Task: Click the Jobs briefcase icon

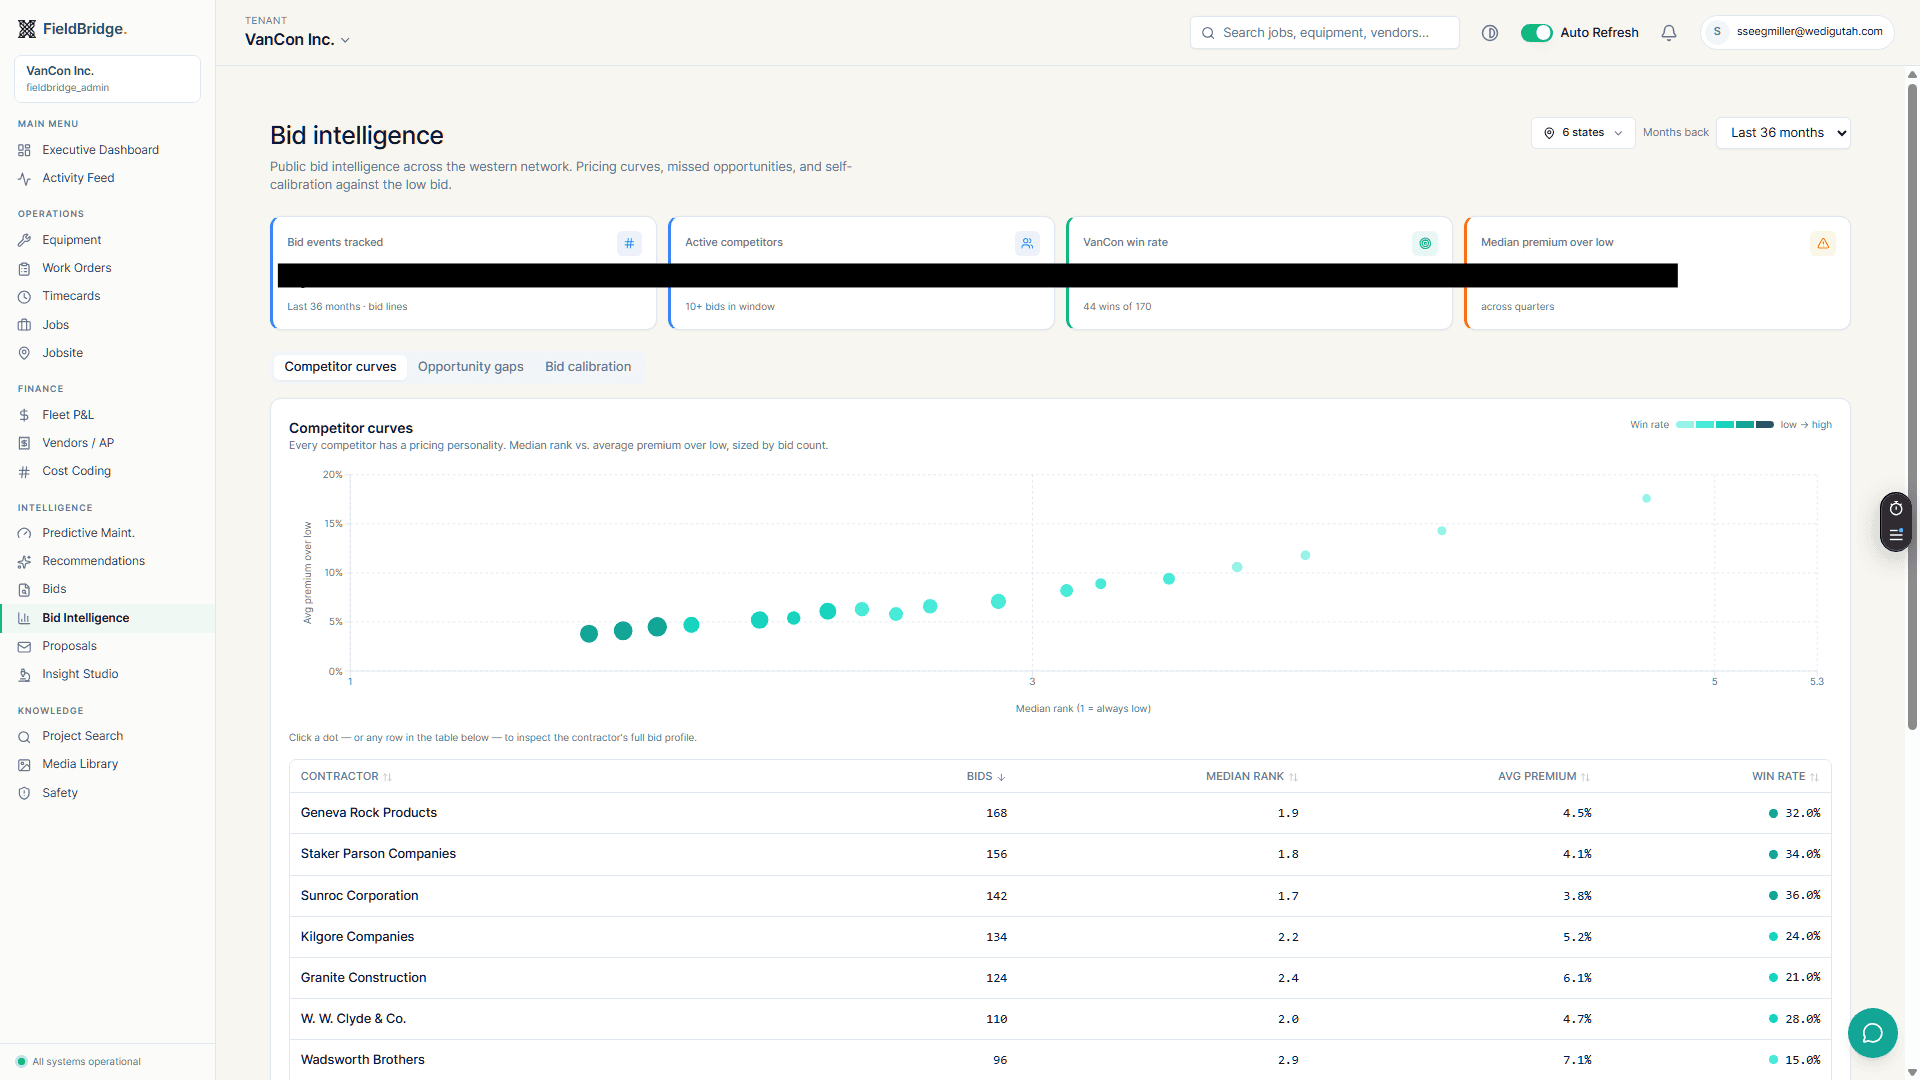Action: [x=24, y=325]
